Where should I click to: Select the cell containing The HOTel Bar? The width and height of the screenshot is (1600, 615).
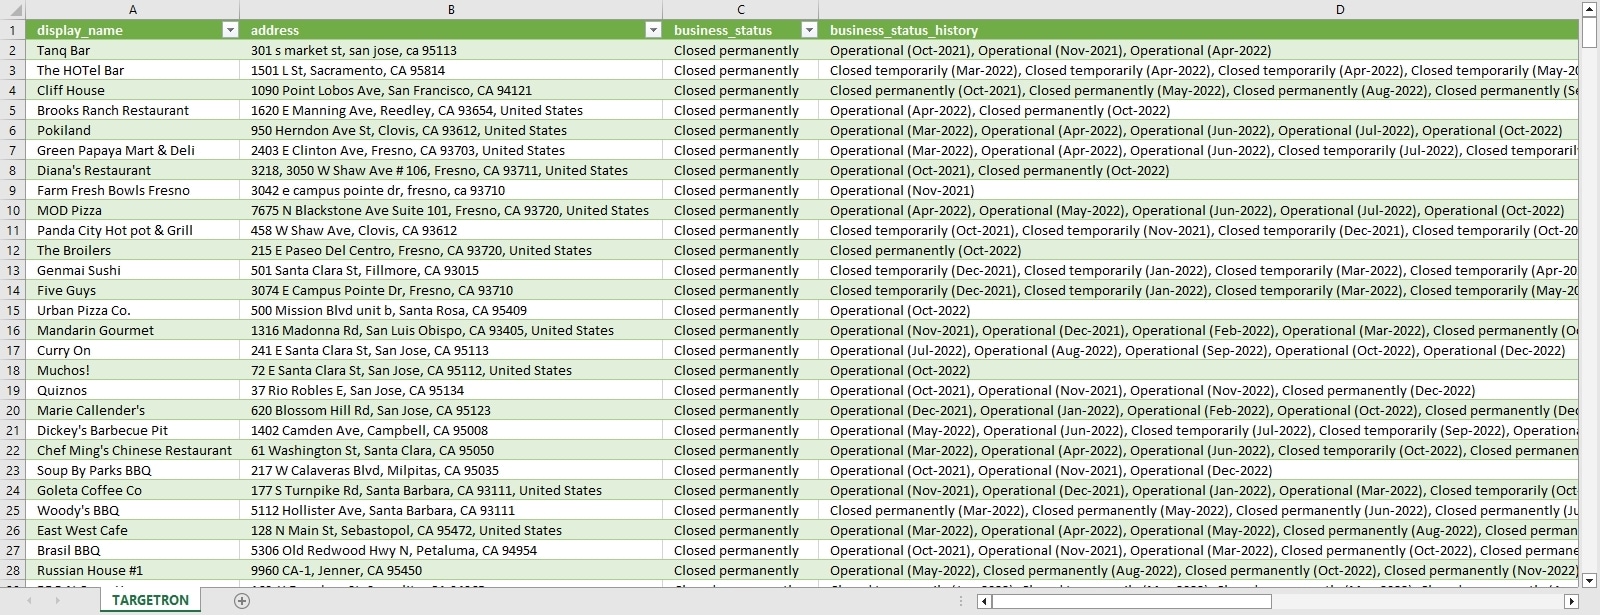click(133, 70)
